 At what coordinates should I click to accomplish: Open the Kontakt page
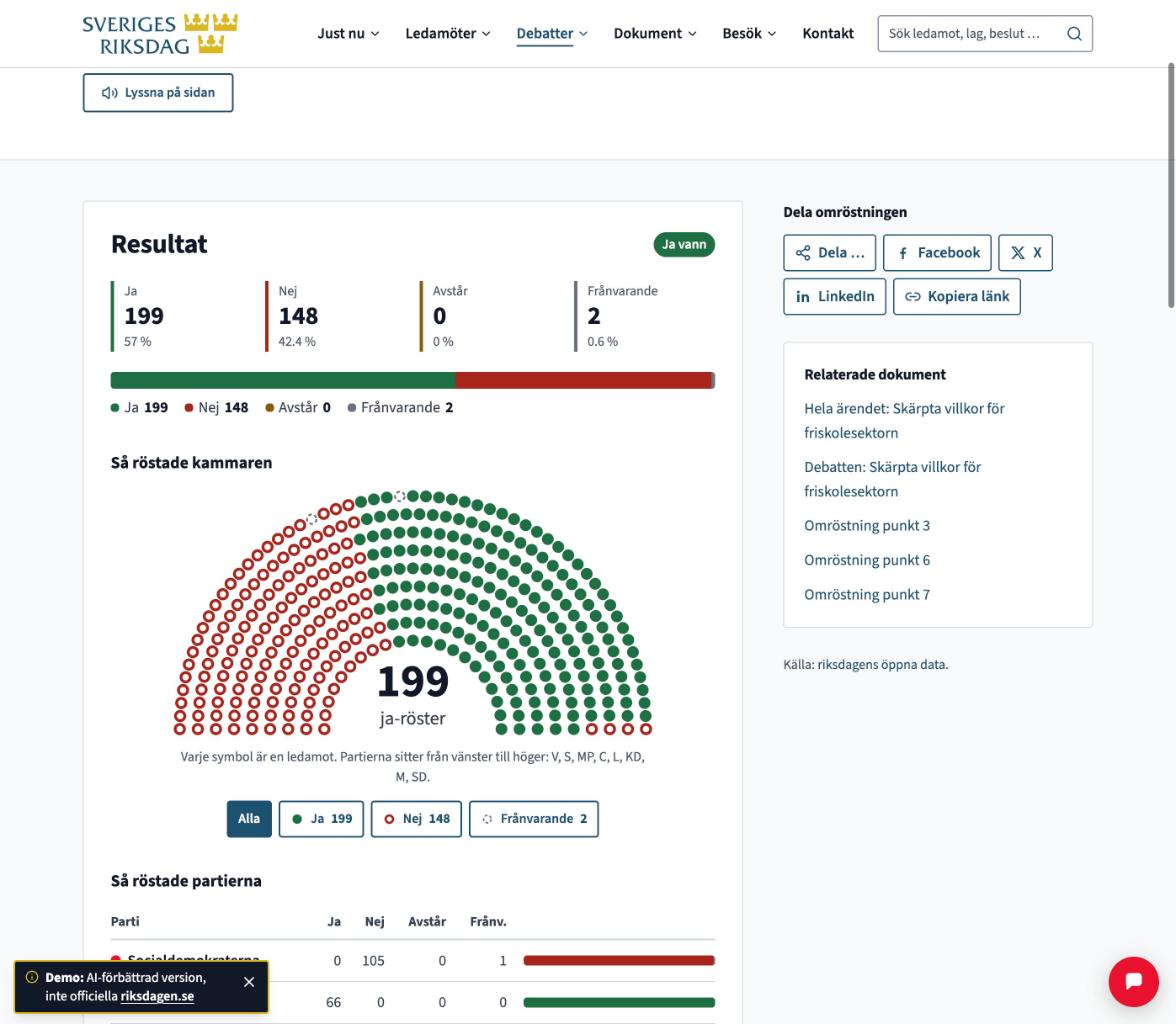pos(828,34)
